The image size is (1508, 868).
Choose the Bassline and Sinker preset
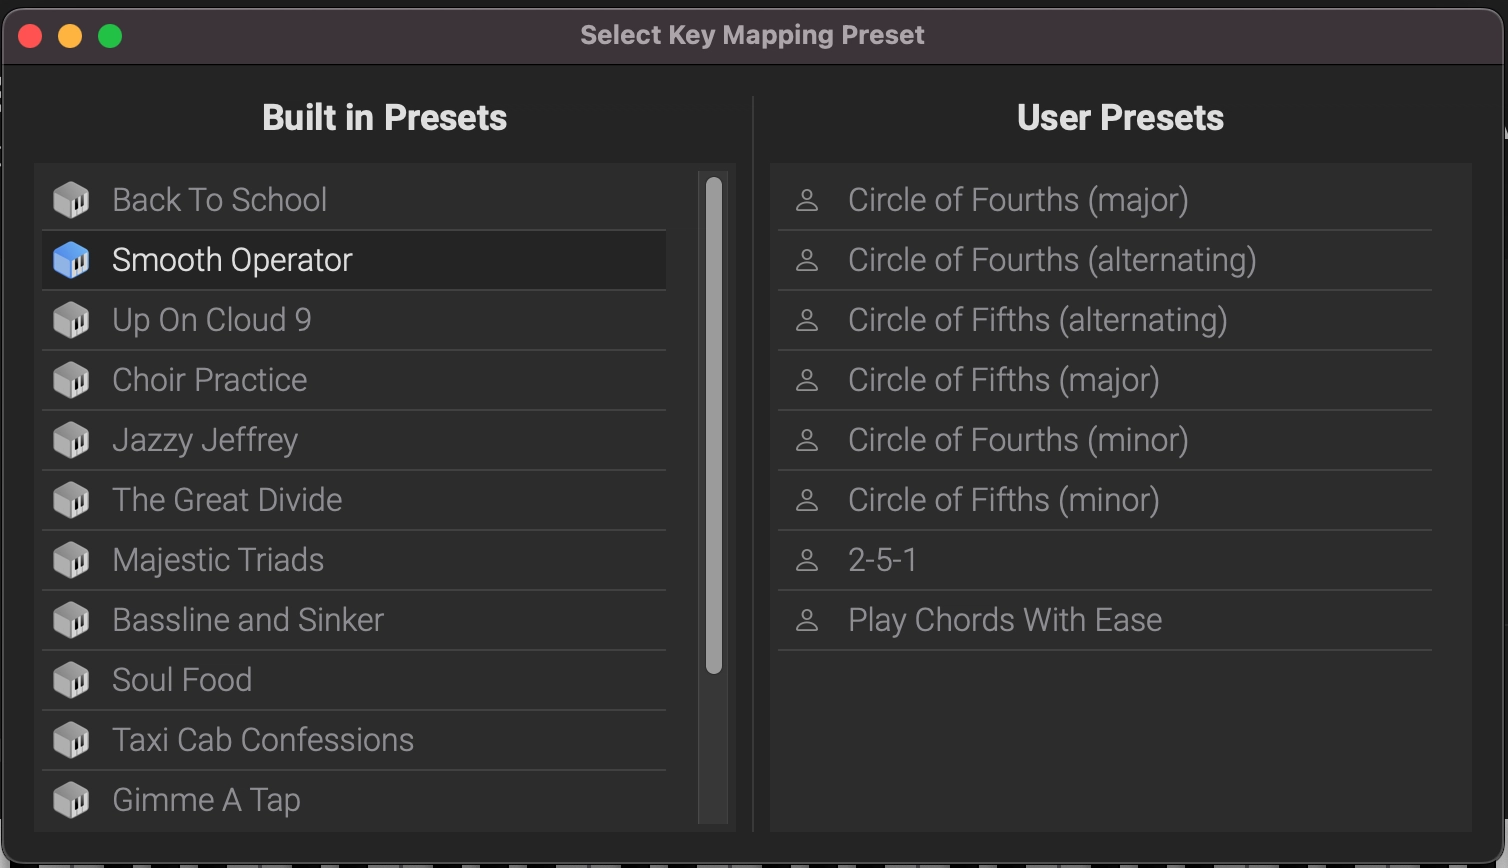tap(247, 620)
